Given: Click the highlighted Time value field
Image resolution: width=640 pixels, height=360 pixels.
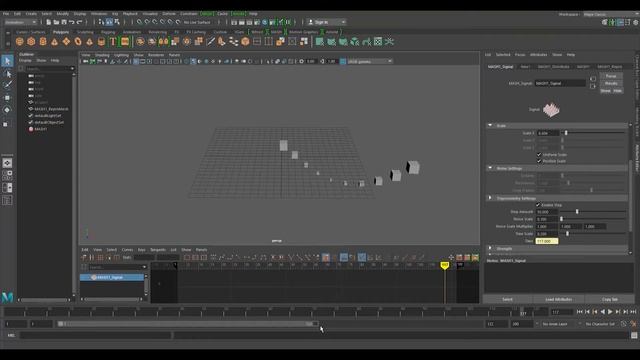Looking at the screenshot, I should click(x=547, y=241).
